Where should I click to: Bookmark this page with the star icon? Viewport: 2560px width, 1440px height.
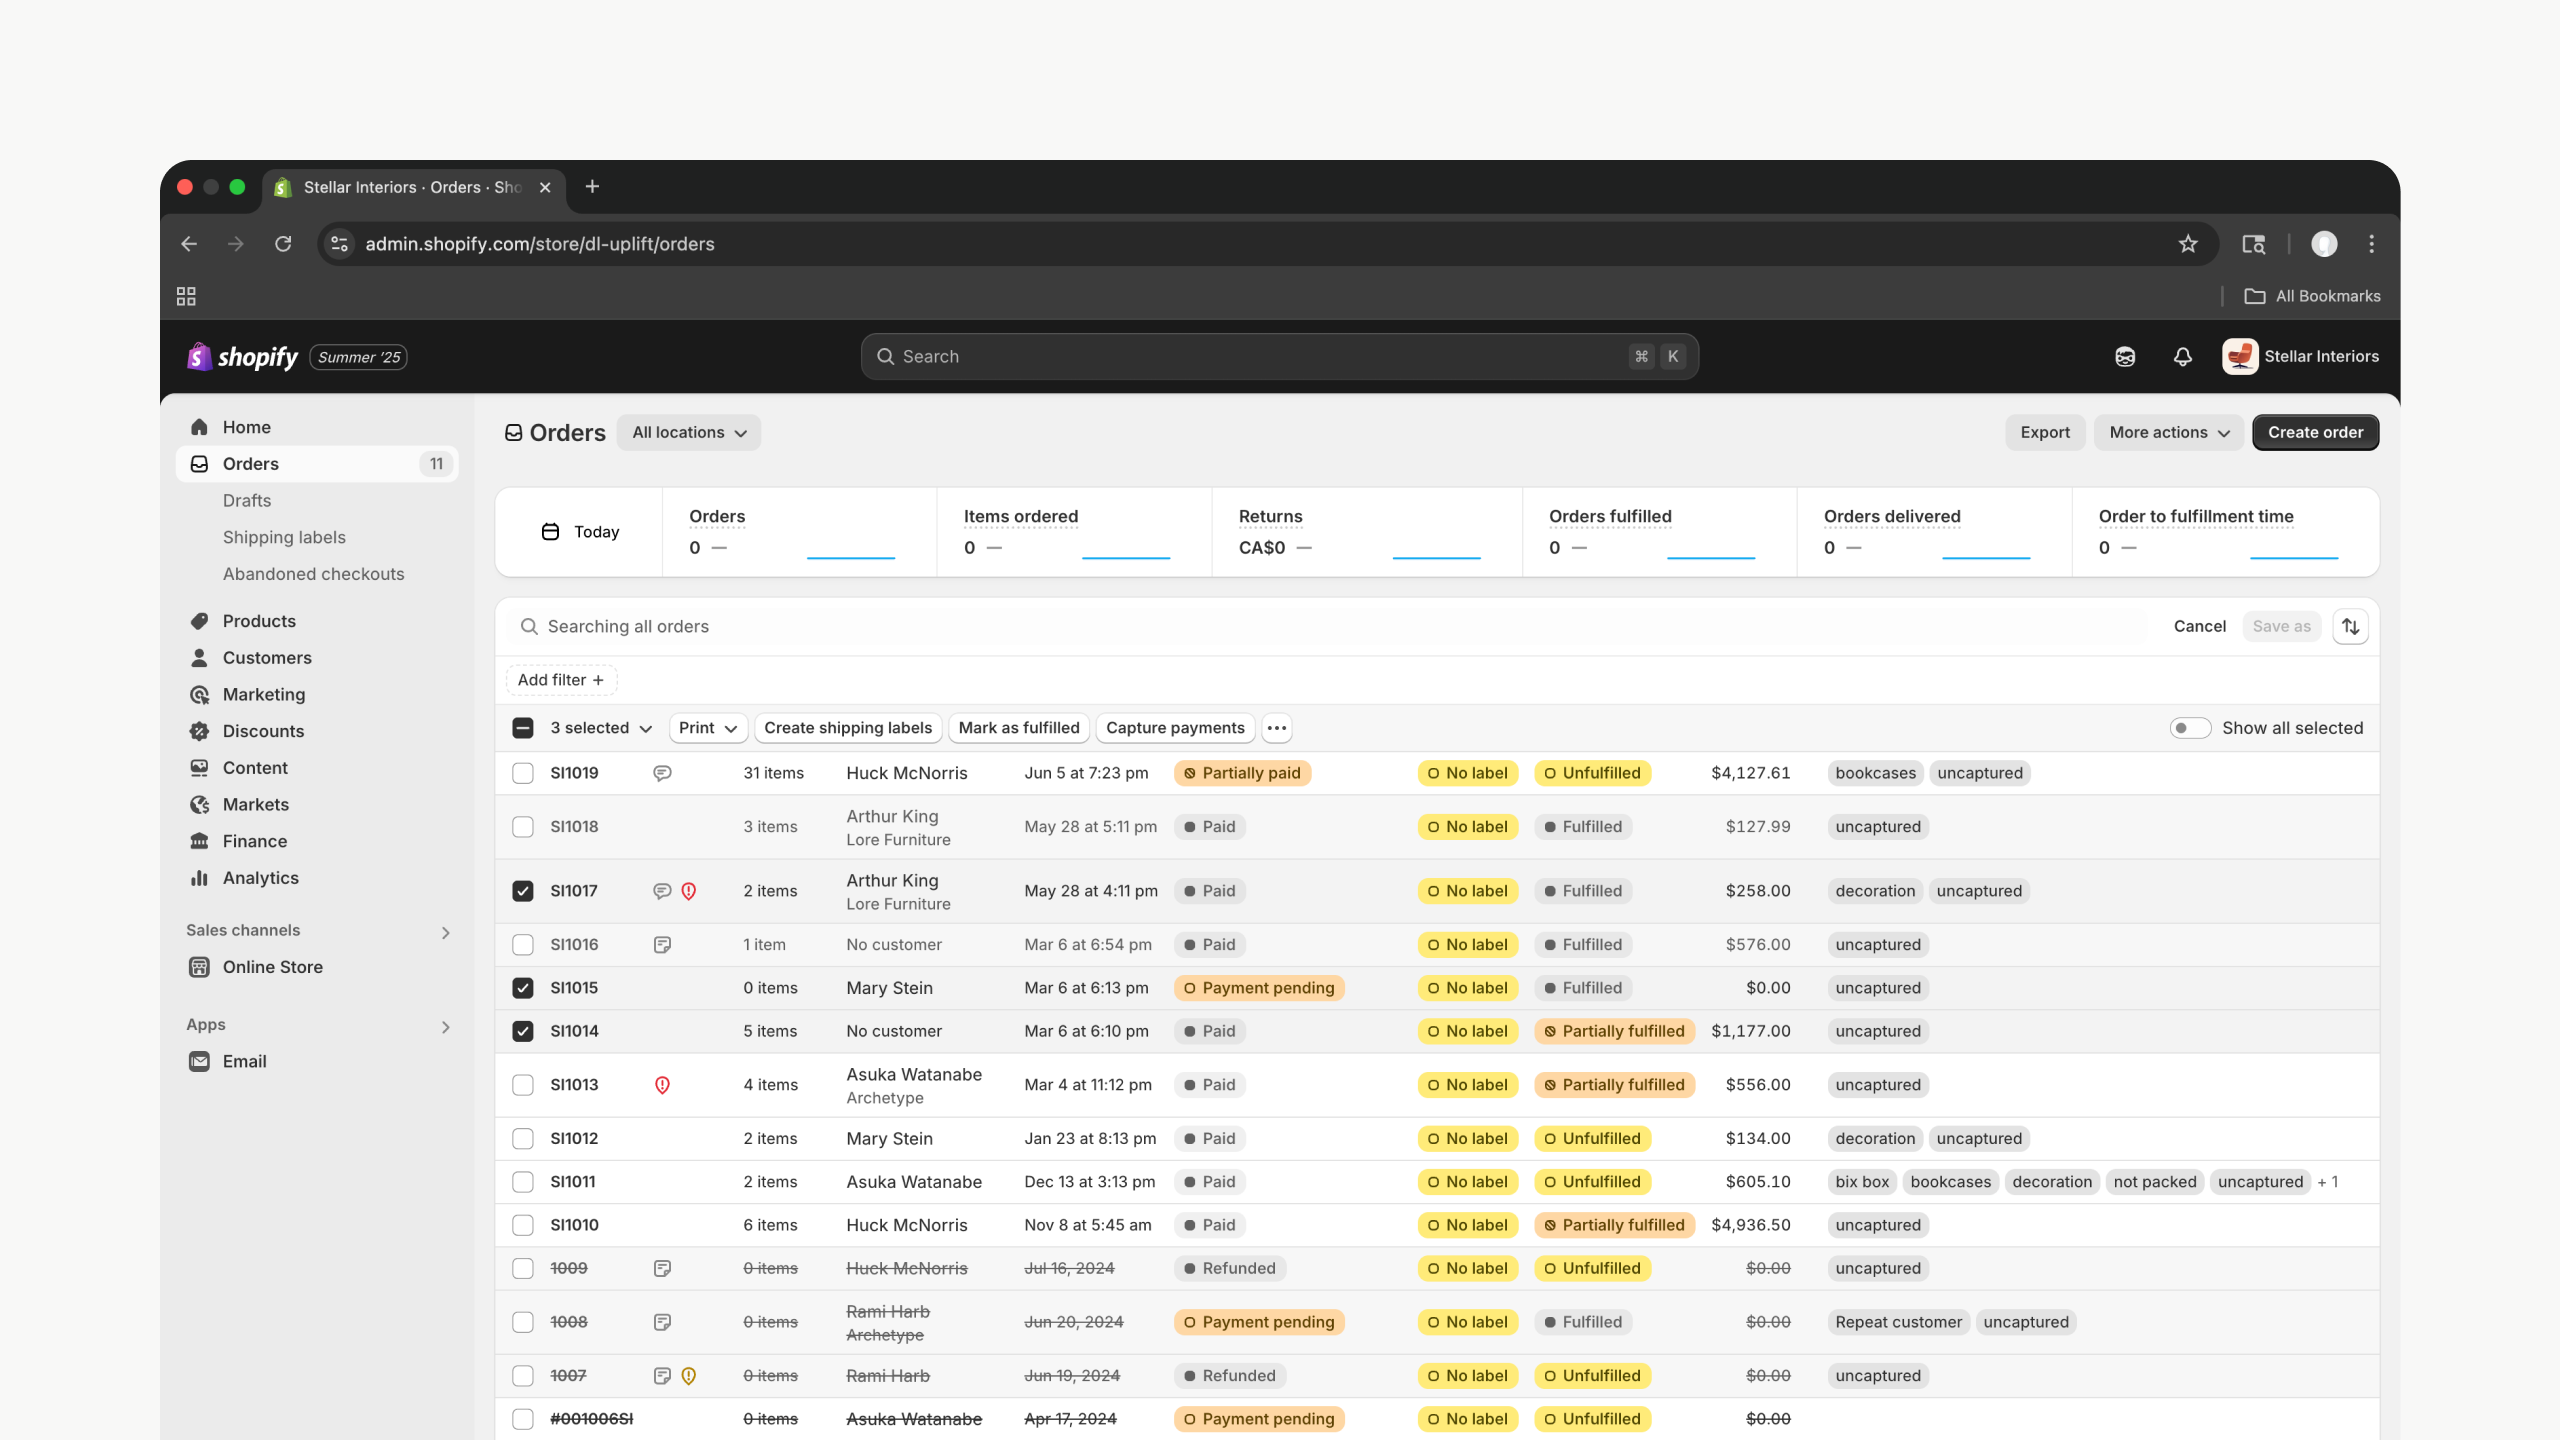pos(2188,244)
